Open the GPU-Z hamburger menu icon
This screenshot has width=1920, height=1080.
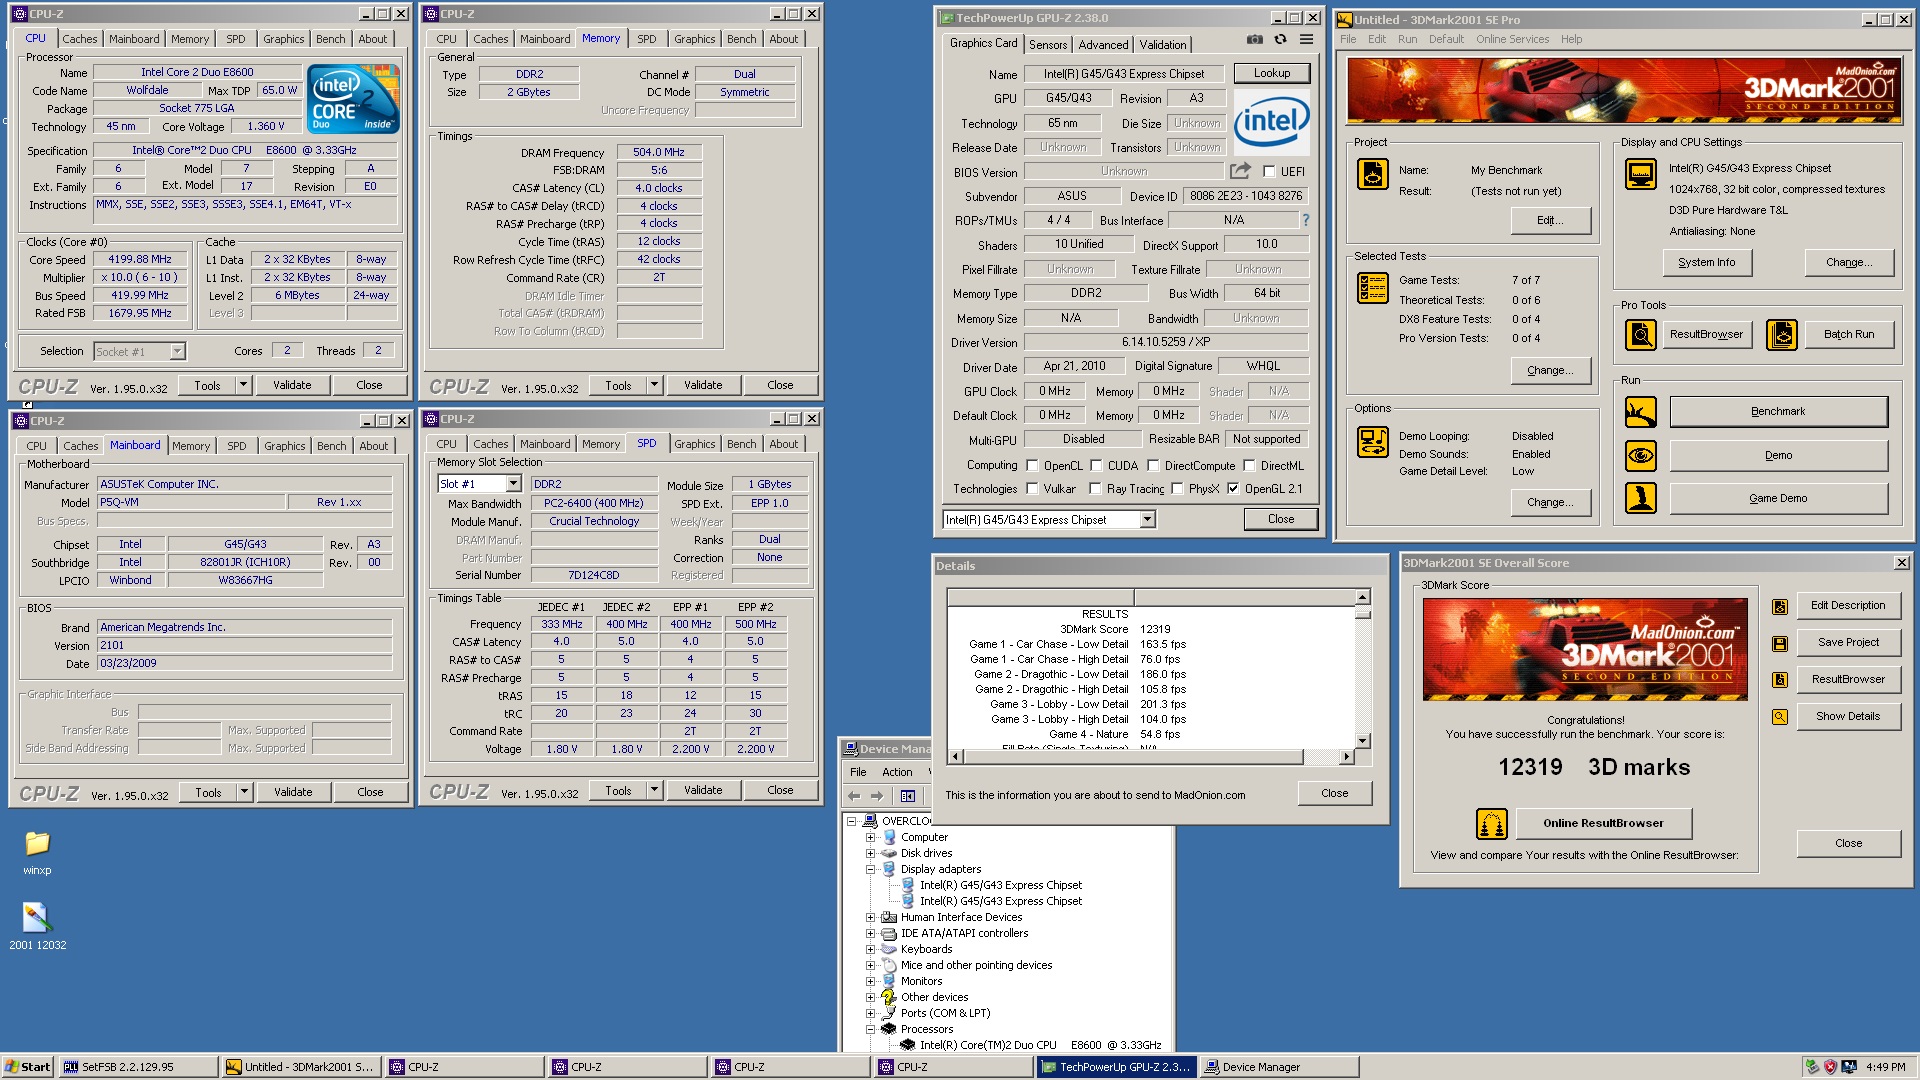point(1306,40)
